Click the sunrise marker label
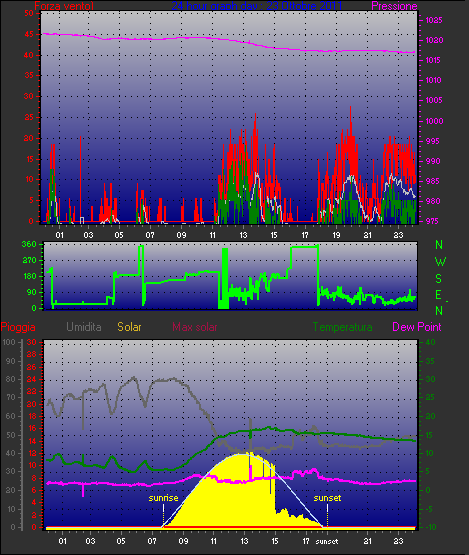 coord(163,498)
